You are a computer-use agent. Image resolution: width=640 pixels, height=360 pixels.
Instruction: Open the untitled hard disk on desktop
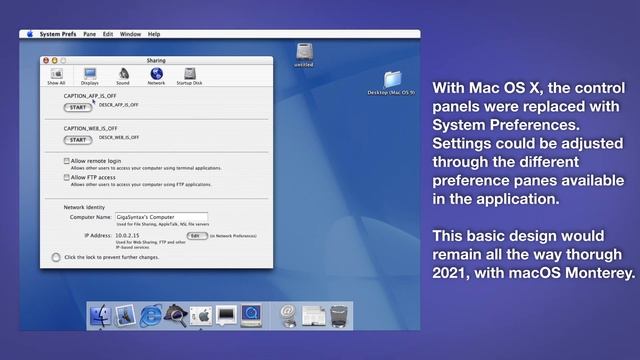(304, 55)
